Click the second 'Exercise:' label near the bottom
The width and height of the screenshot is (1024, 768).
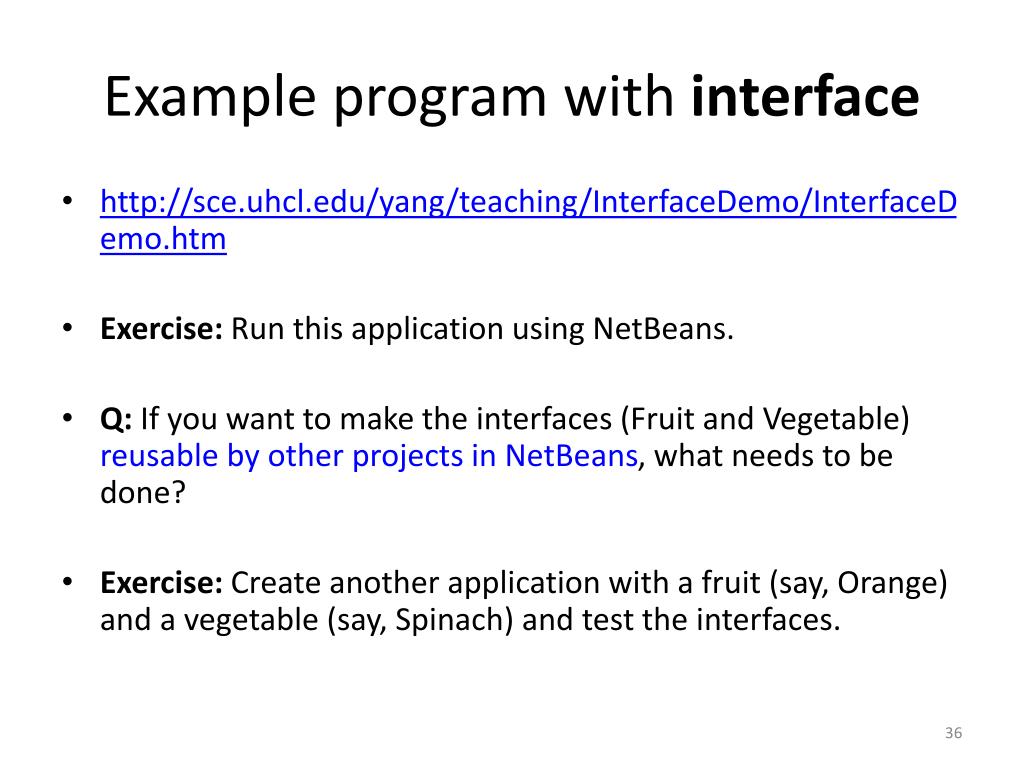pyautogui.click(x=161, y=582)
